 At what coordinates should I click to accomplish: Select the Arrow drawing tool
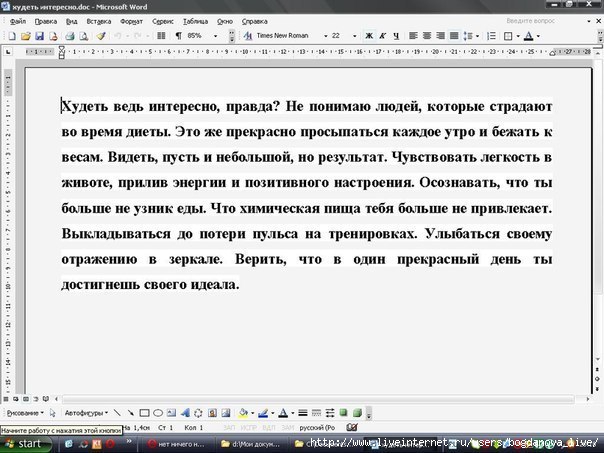(131, 413)
